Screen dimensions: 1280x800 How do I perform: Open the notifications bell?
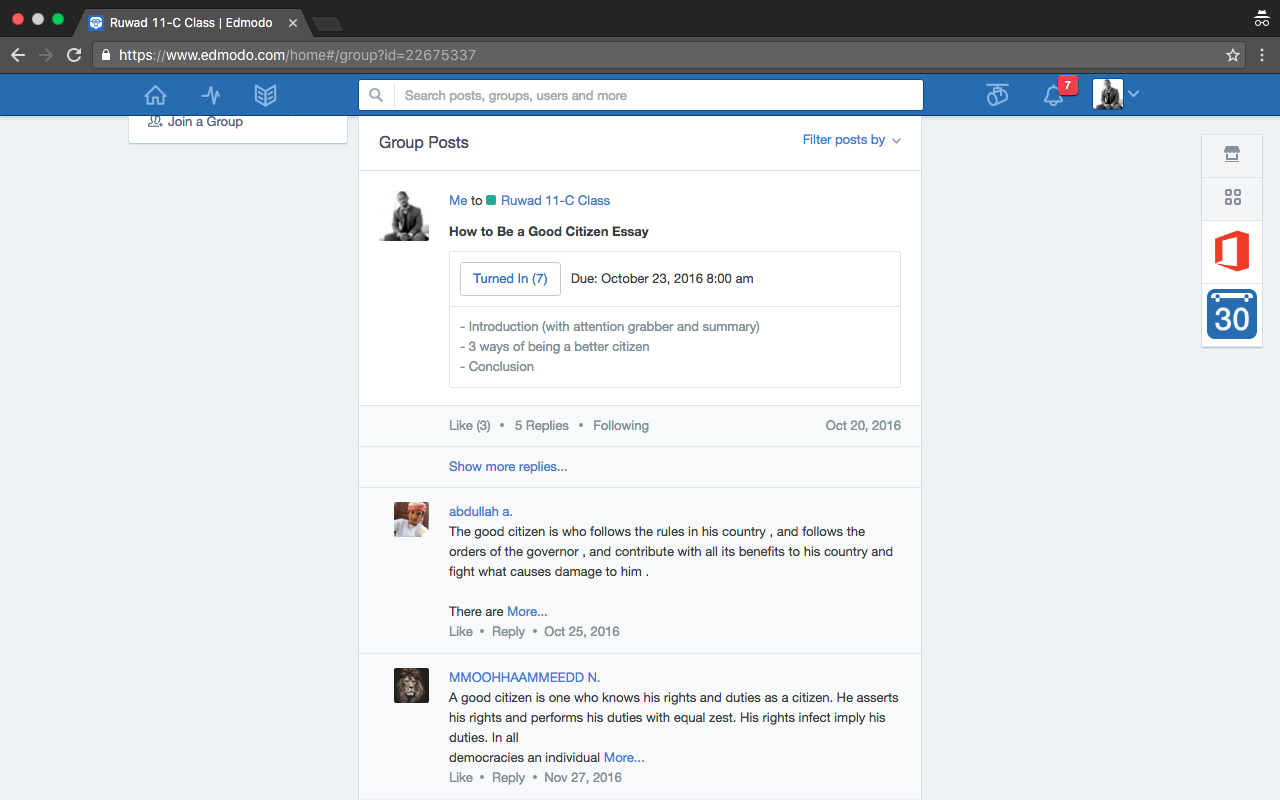pos(1053,96)
